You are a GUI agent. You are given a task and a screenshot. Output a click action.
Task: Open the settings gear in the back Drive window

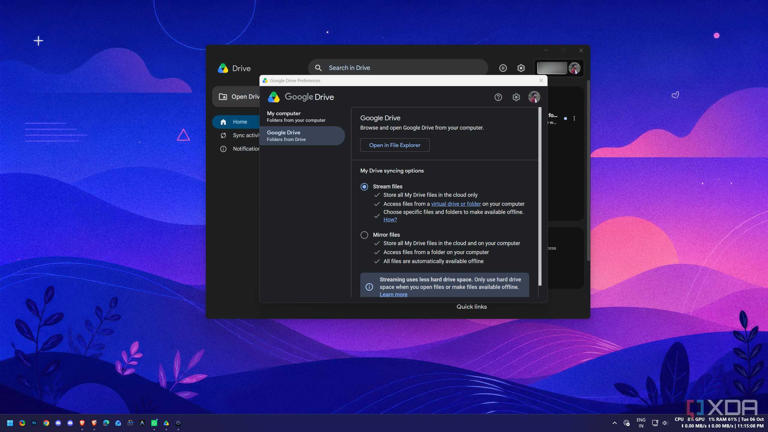pyautogui.click(x=521, y=68)
